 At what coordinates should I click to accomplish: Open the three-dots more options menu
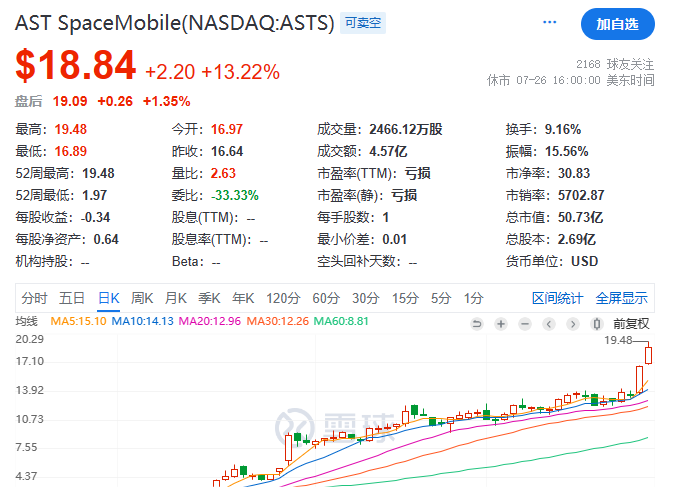tap(549, 22)
